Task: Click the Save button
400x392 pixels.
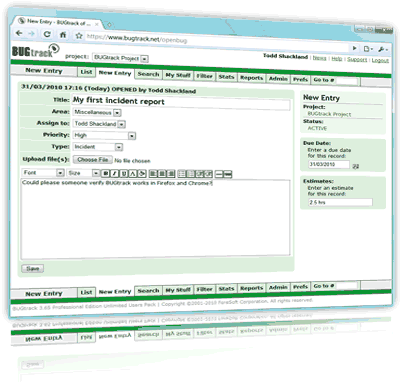Action: 33,269
